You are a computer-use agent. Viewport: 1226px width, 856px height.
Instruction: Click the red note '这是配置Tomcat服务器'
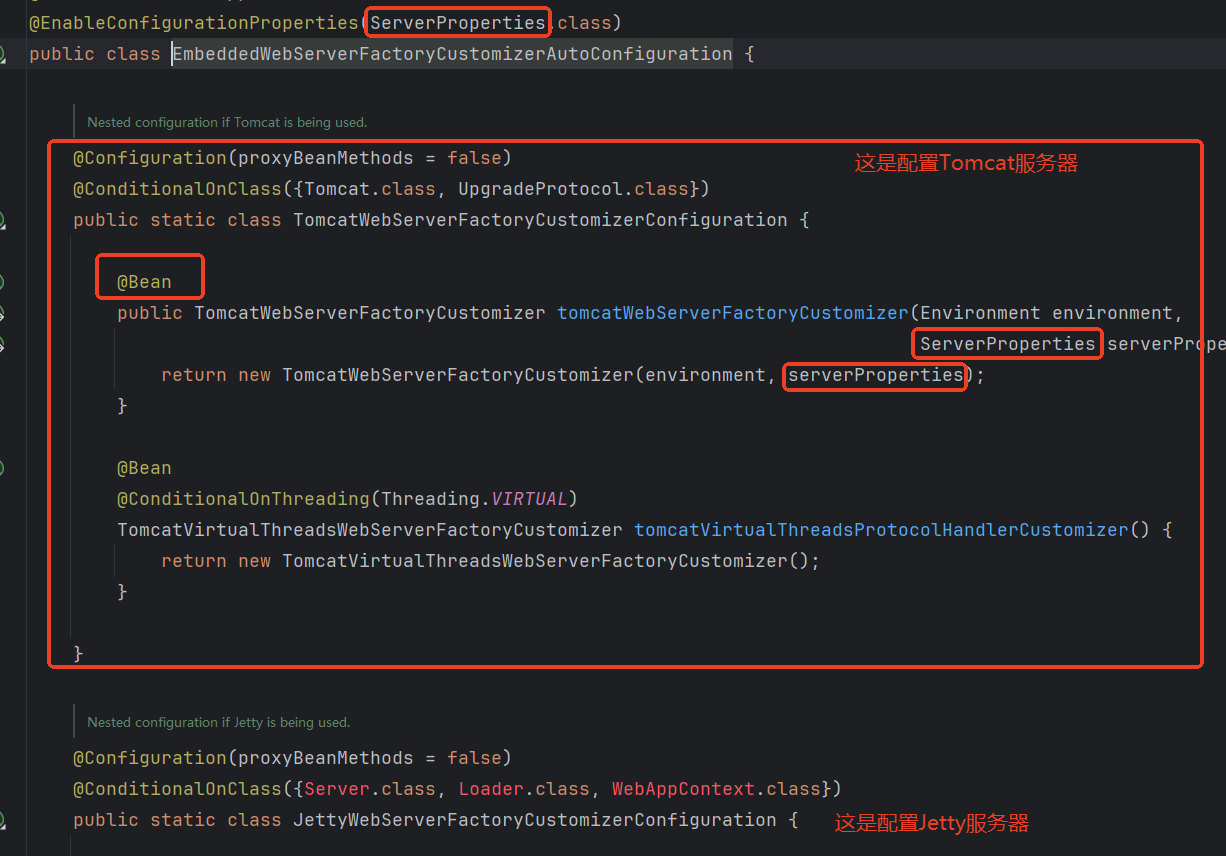tap(966, 163)
